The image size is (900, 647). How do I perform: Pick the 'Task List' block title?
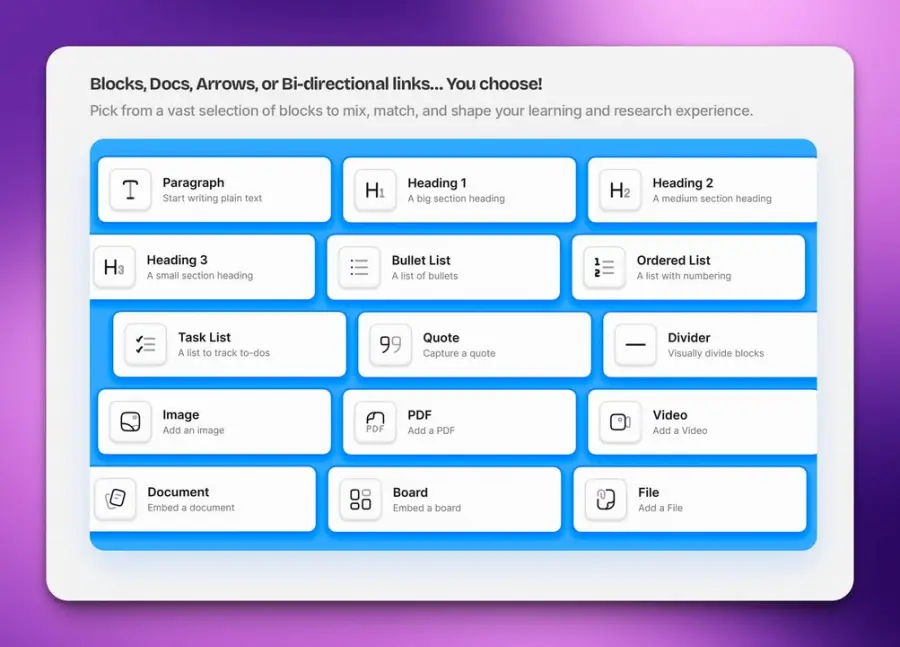[x=204, y=338]
